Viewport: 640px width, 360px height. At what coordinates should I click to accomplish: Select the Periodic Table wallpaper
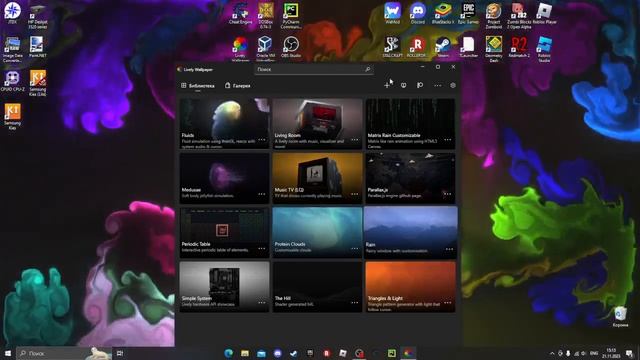click(x=224, y=232)
